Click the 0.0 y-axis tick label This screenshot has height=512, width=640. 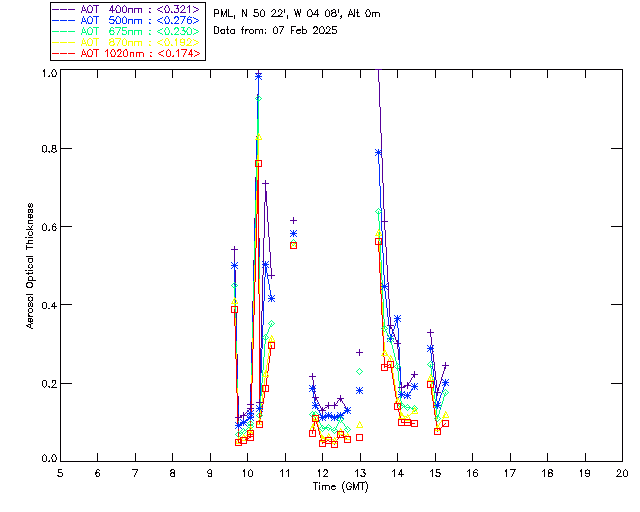coord(49,459)
